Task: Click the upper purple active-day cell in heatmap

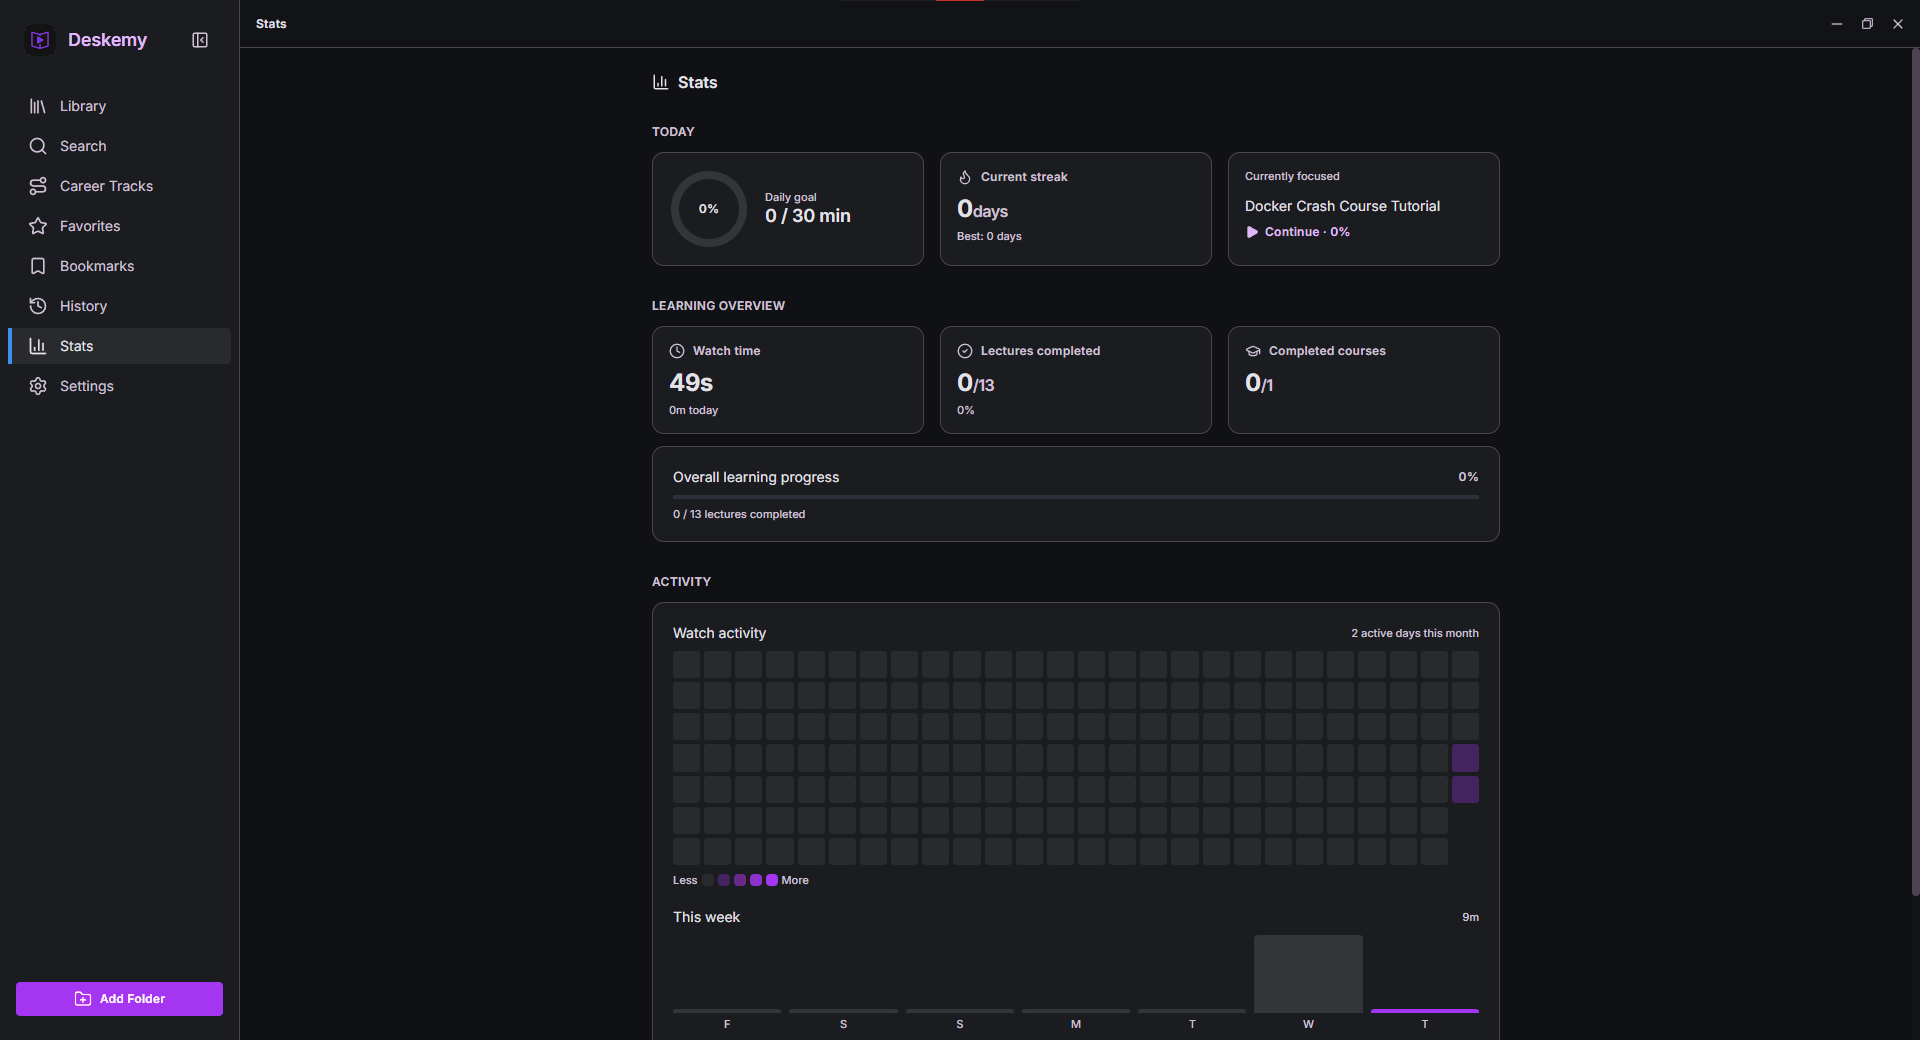Action: point(1465,758)
